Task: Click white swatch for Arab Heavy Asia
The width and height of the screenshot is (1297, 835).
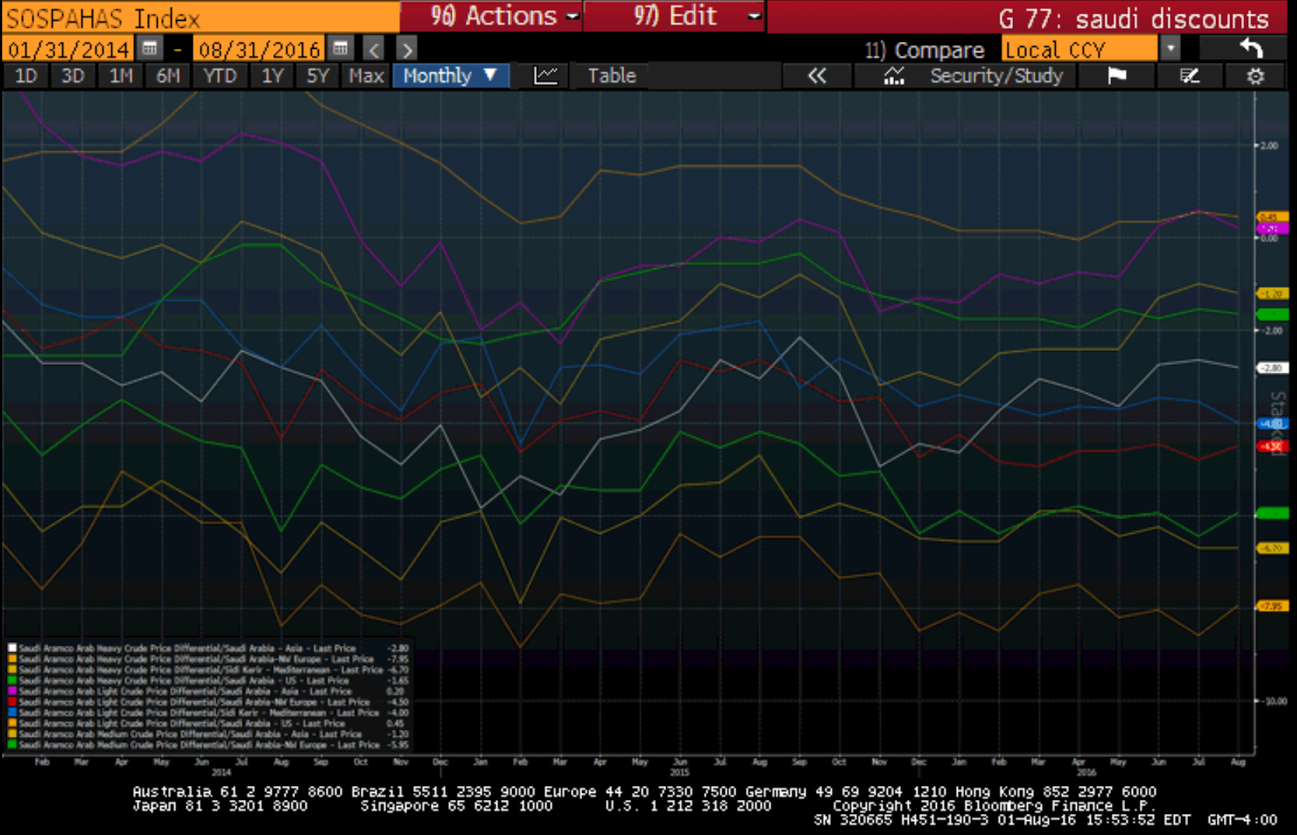Action: pos(12,648)
